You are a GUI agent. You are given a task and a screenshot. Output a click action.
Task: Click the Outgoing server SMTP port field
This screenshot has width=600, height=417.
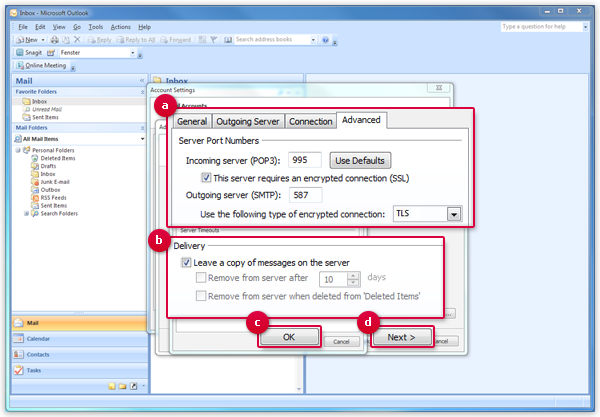click(305, 195)
